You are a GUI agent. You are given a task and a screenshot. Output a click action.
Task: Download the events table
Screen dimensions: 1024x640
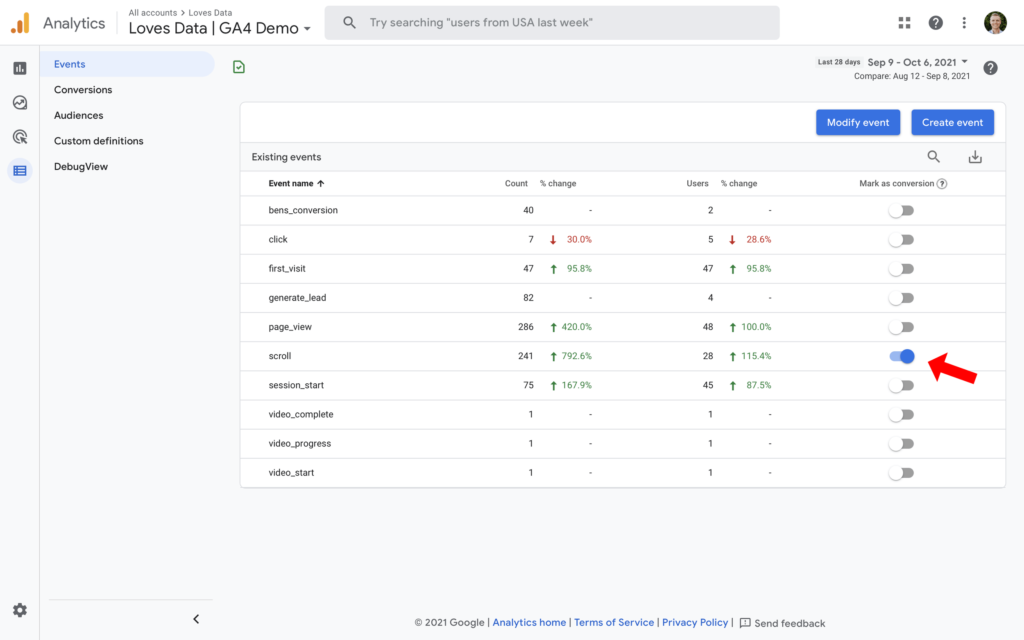tap(975, 157)
